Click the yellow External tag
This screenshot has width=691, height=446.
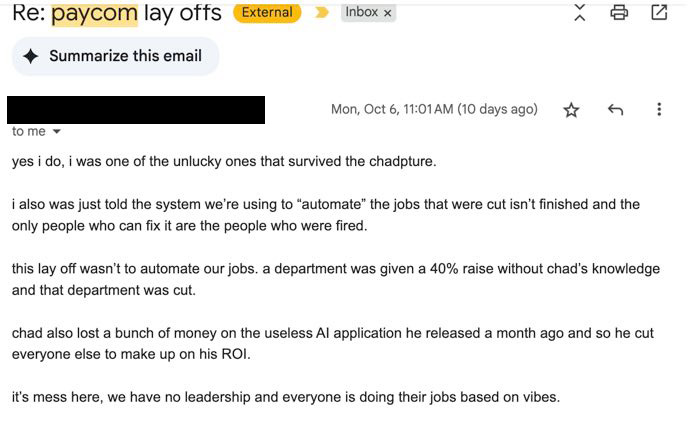(x=267, y=13)
